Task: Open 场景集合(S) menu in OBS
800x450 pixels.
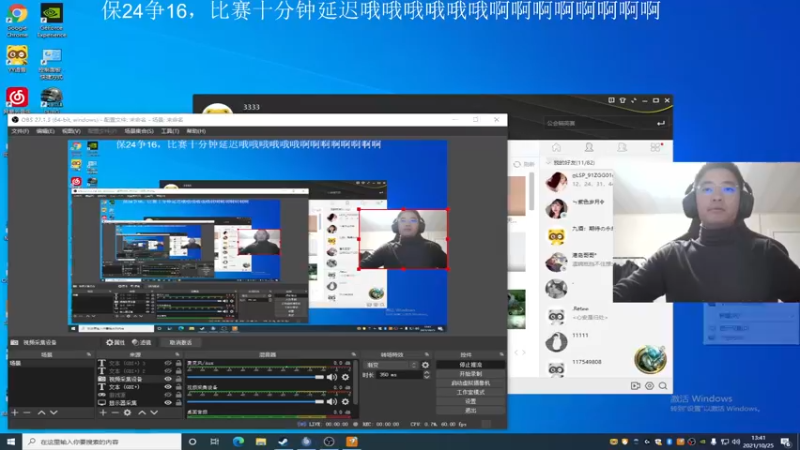Action: 139,131
